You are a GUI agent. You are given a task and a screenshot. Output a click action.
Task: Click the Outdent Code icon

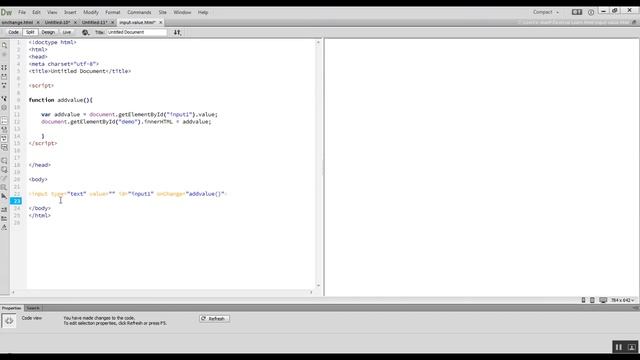[x=4, y=218]
